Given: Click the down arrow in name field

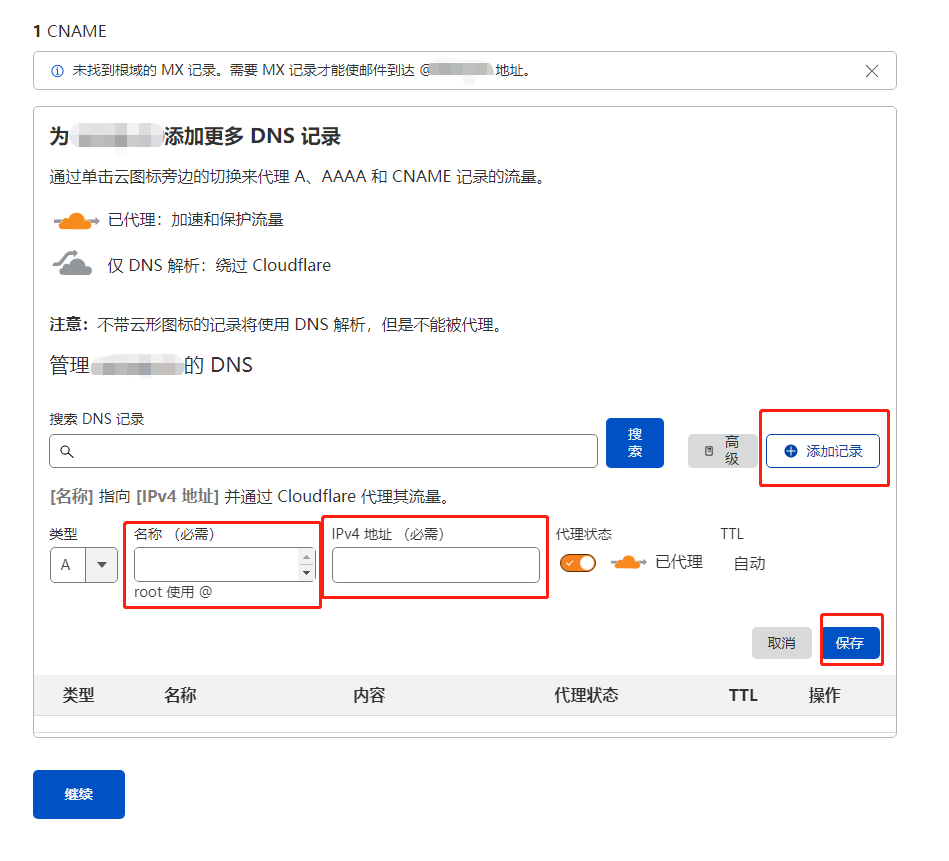Looking at the screenshot, I should [307, 572].
